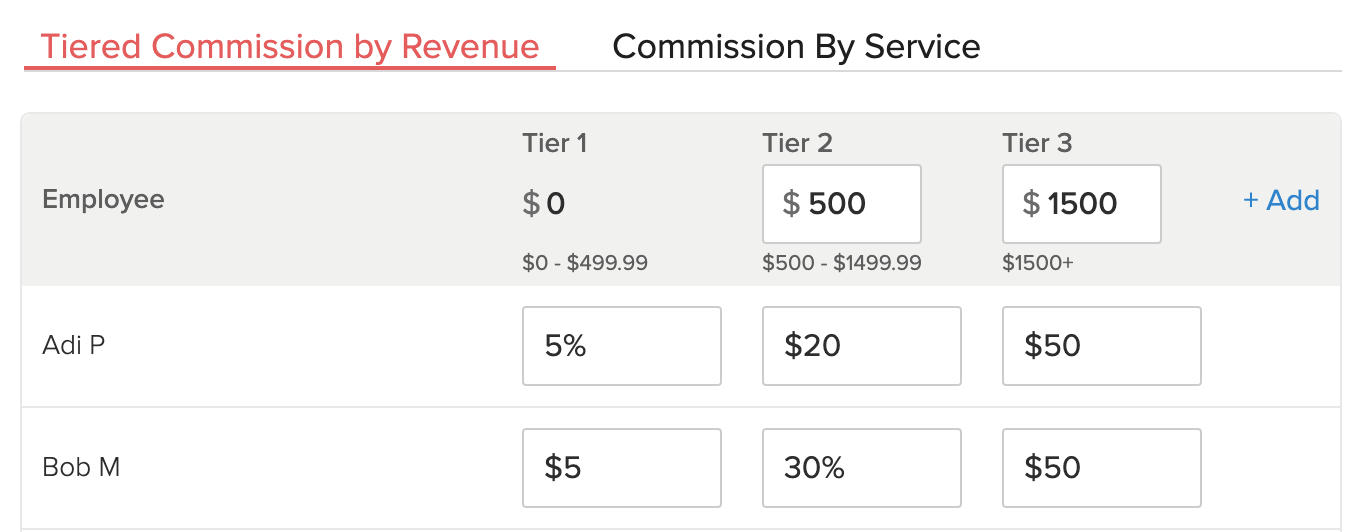
Task: Select Adi P's Tier 3 commission field
Action: pyautogui.click(x=1101, y=346)
